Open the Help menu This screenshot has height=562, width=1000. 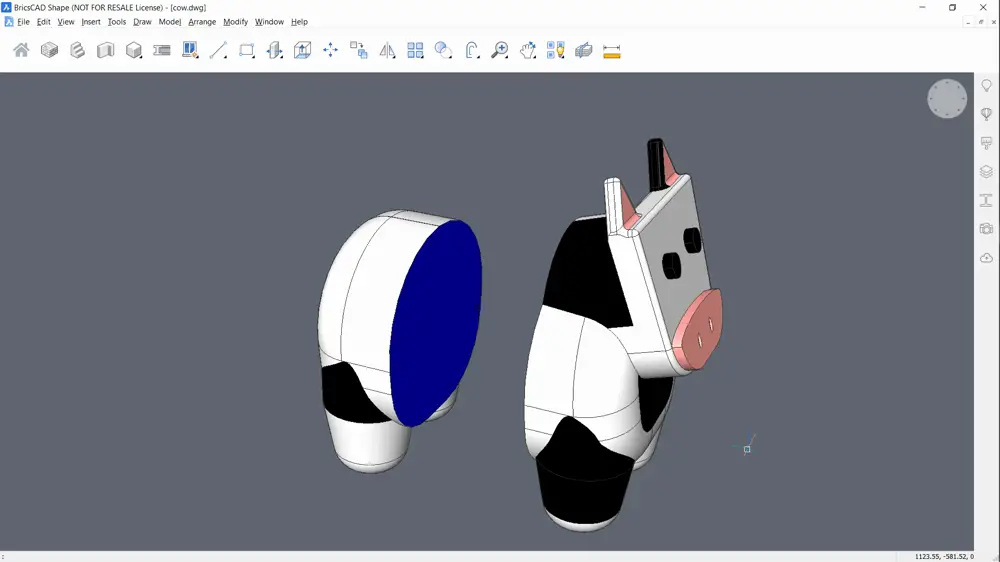pyautogui.click(x=299, y=22)
